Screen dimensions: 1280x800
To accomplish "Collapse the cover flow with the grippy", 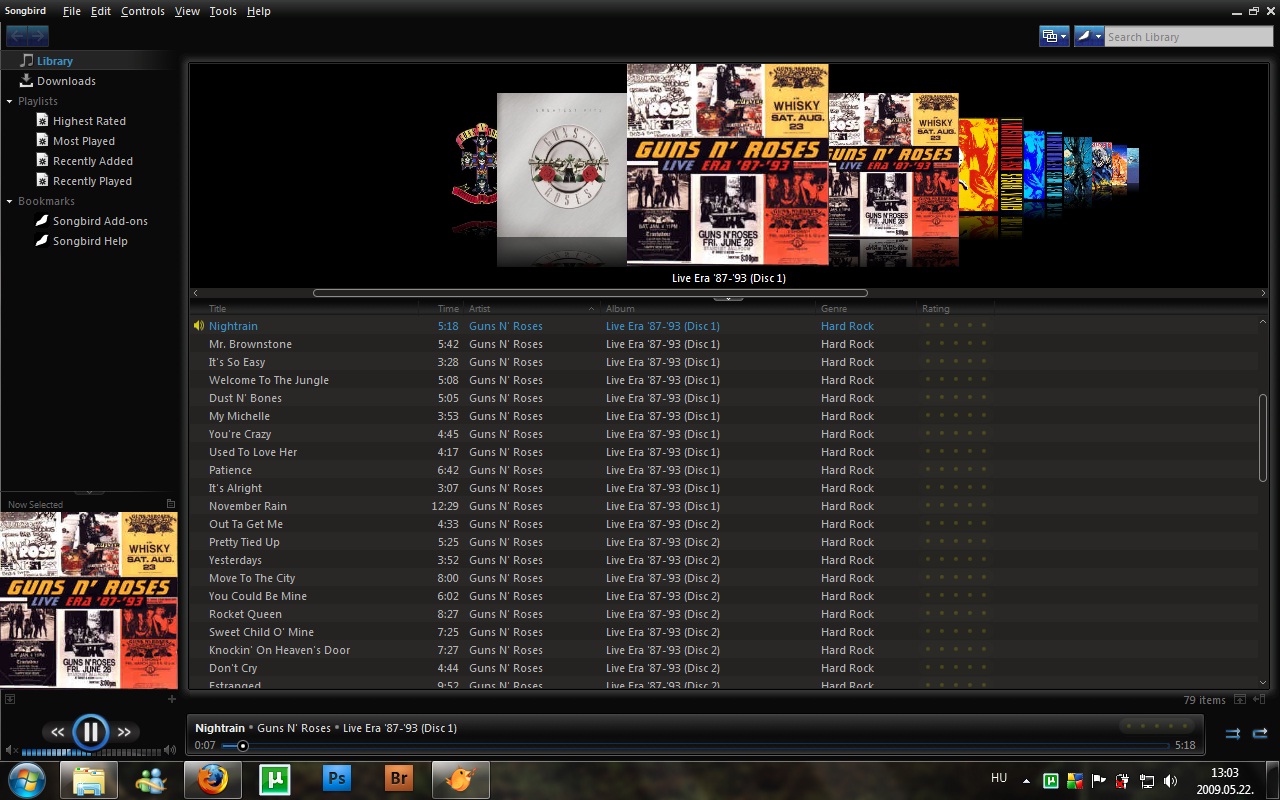I will [x=728, y=298].
